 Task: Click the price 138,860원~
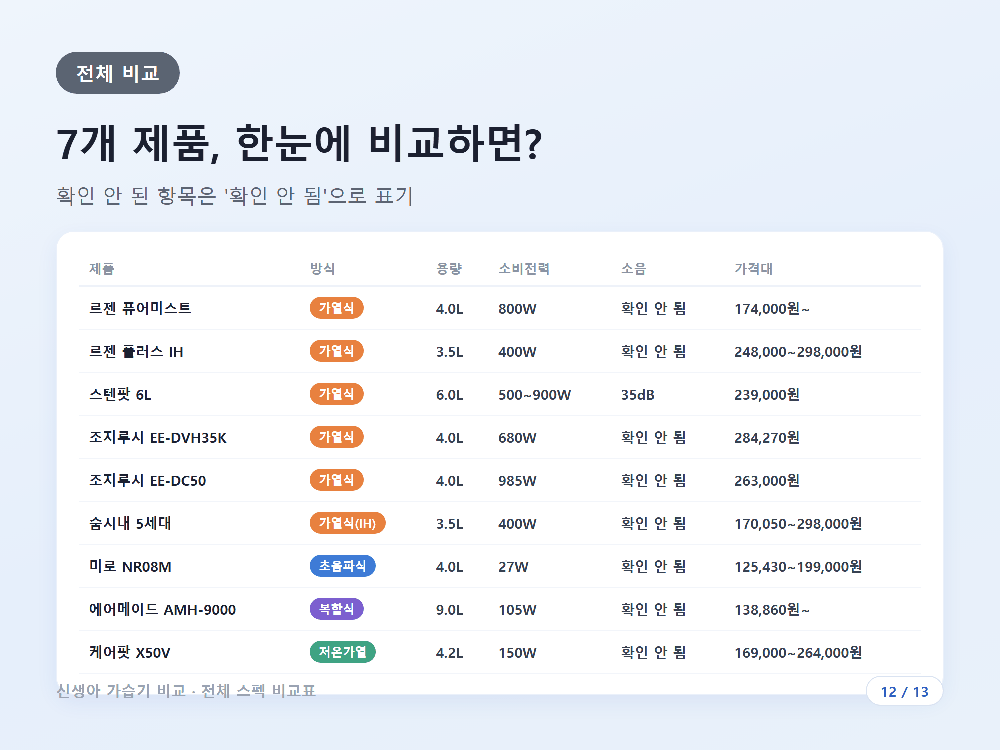point(772,610)
